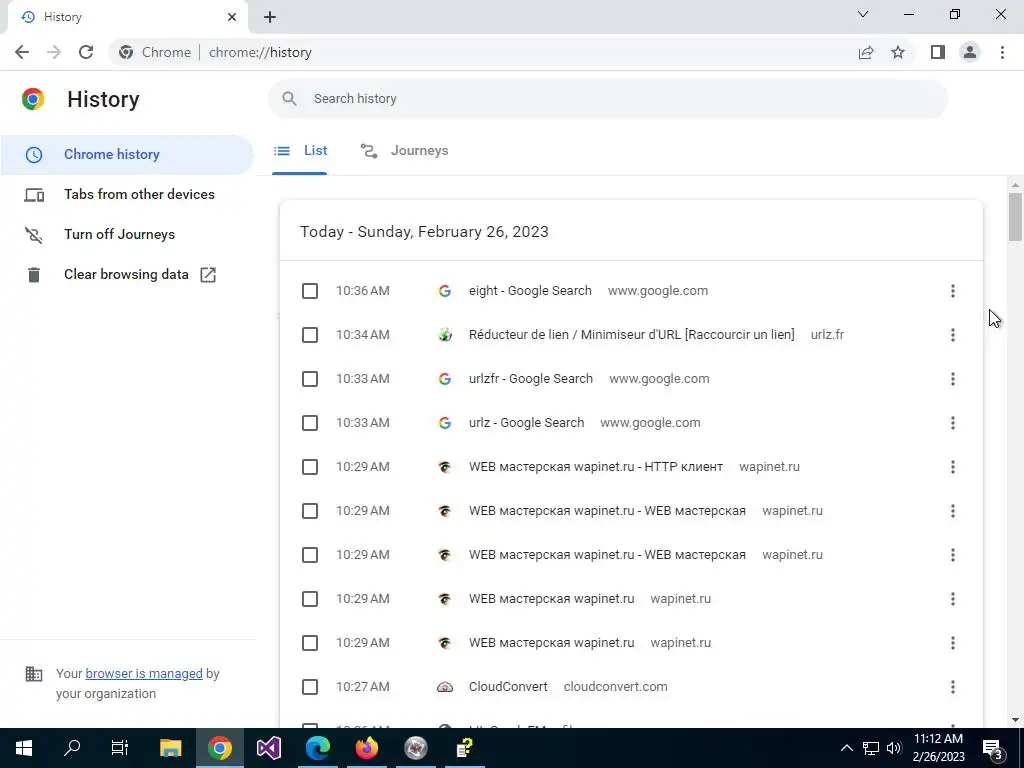
Task: Click the browser is managed link
Action: click(x=144, y=674)
